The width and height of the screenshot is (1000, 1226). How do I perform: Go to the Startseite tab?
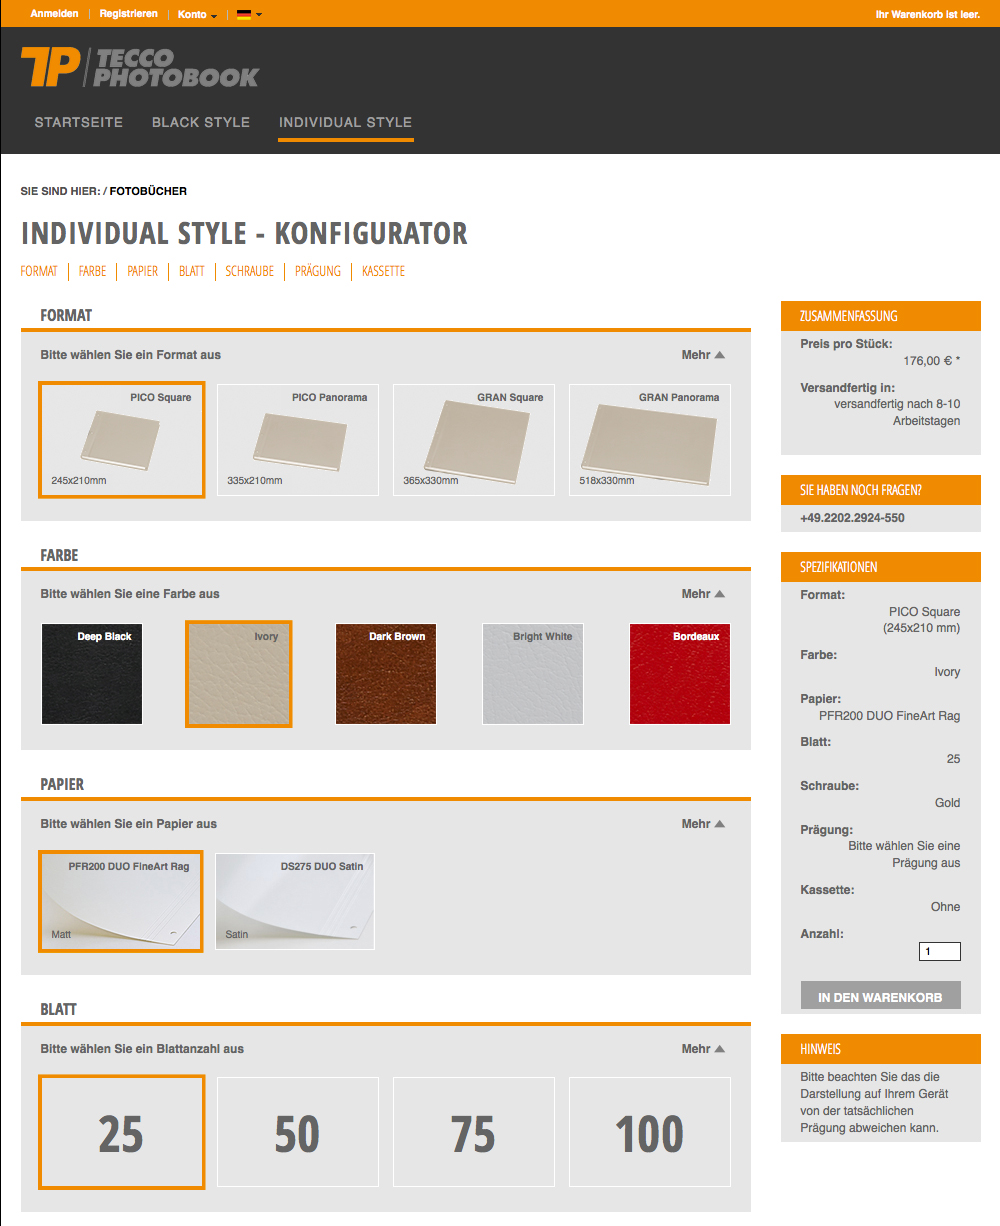coord(79,122)
